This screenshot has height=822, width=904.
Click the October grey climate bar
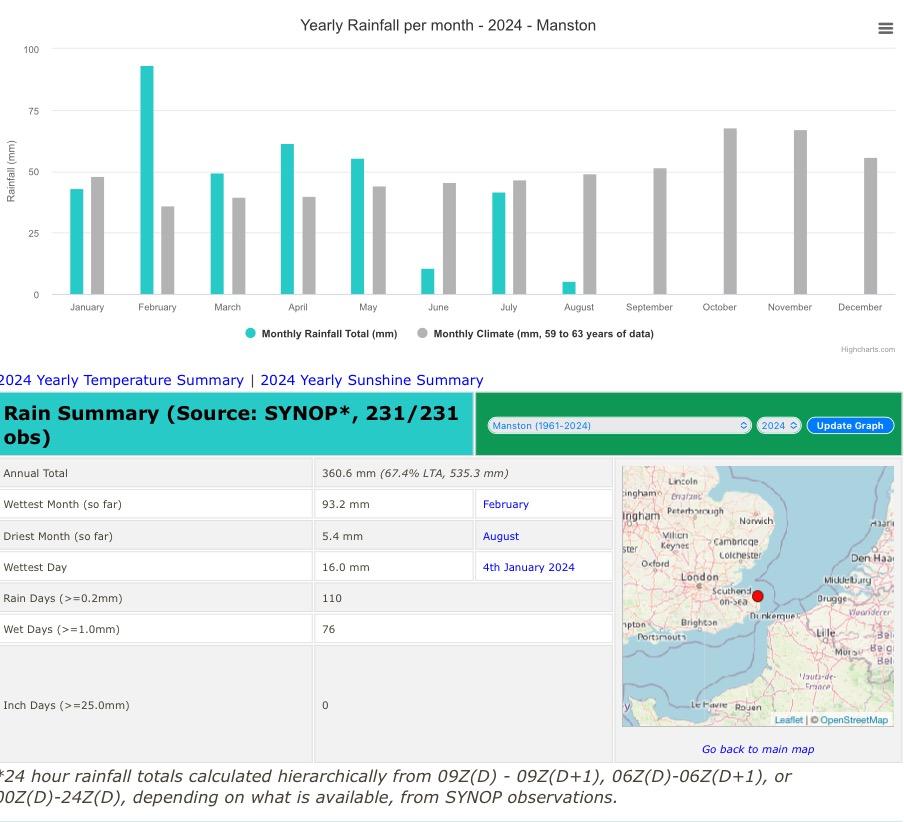(731, 211)
